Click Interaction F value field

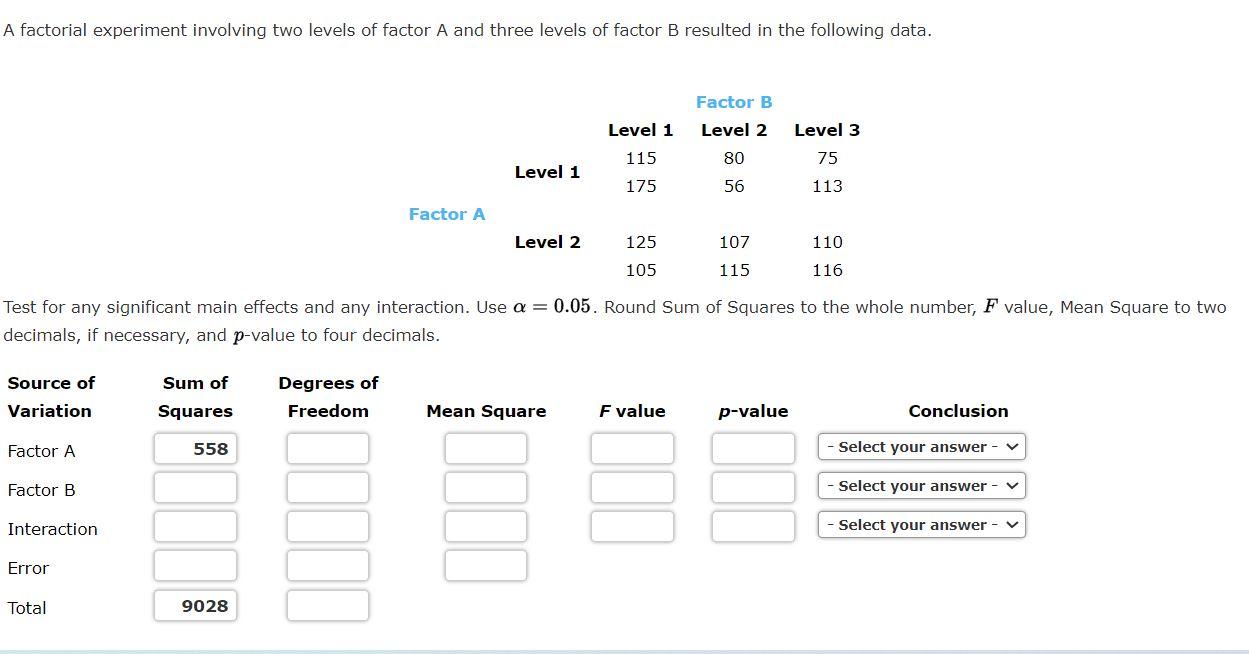[632, 526]
